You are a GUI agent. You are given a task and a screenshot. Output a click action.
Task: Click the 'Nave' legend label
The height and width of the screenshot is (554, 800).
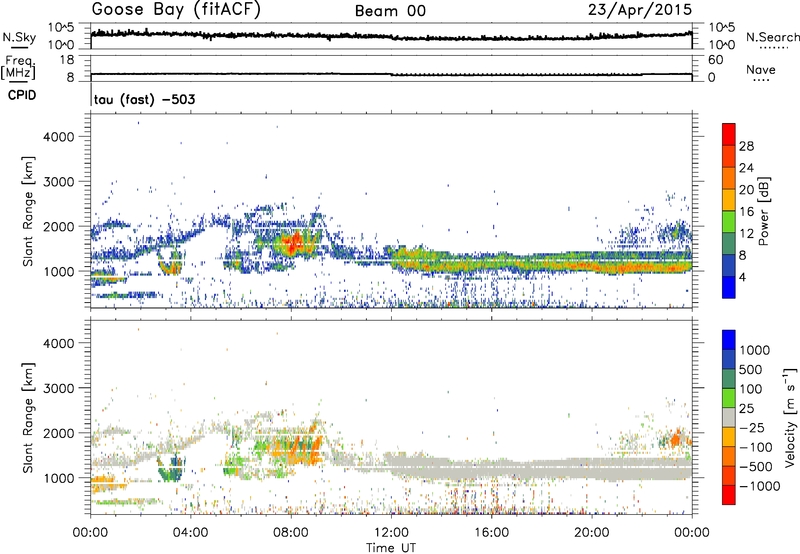[761, 70]
